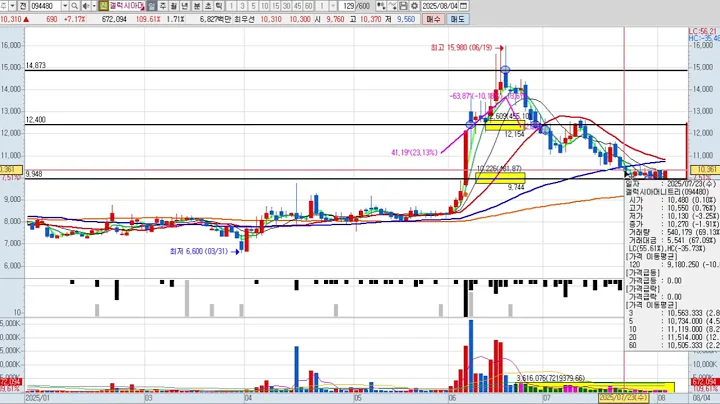Click the add indicator line icon

coord(392,6)
